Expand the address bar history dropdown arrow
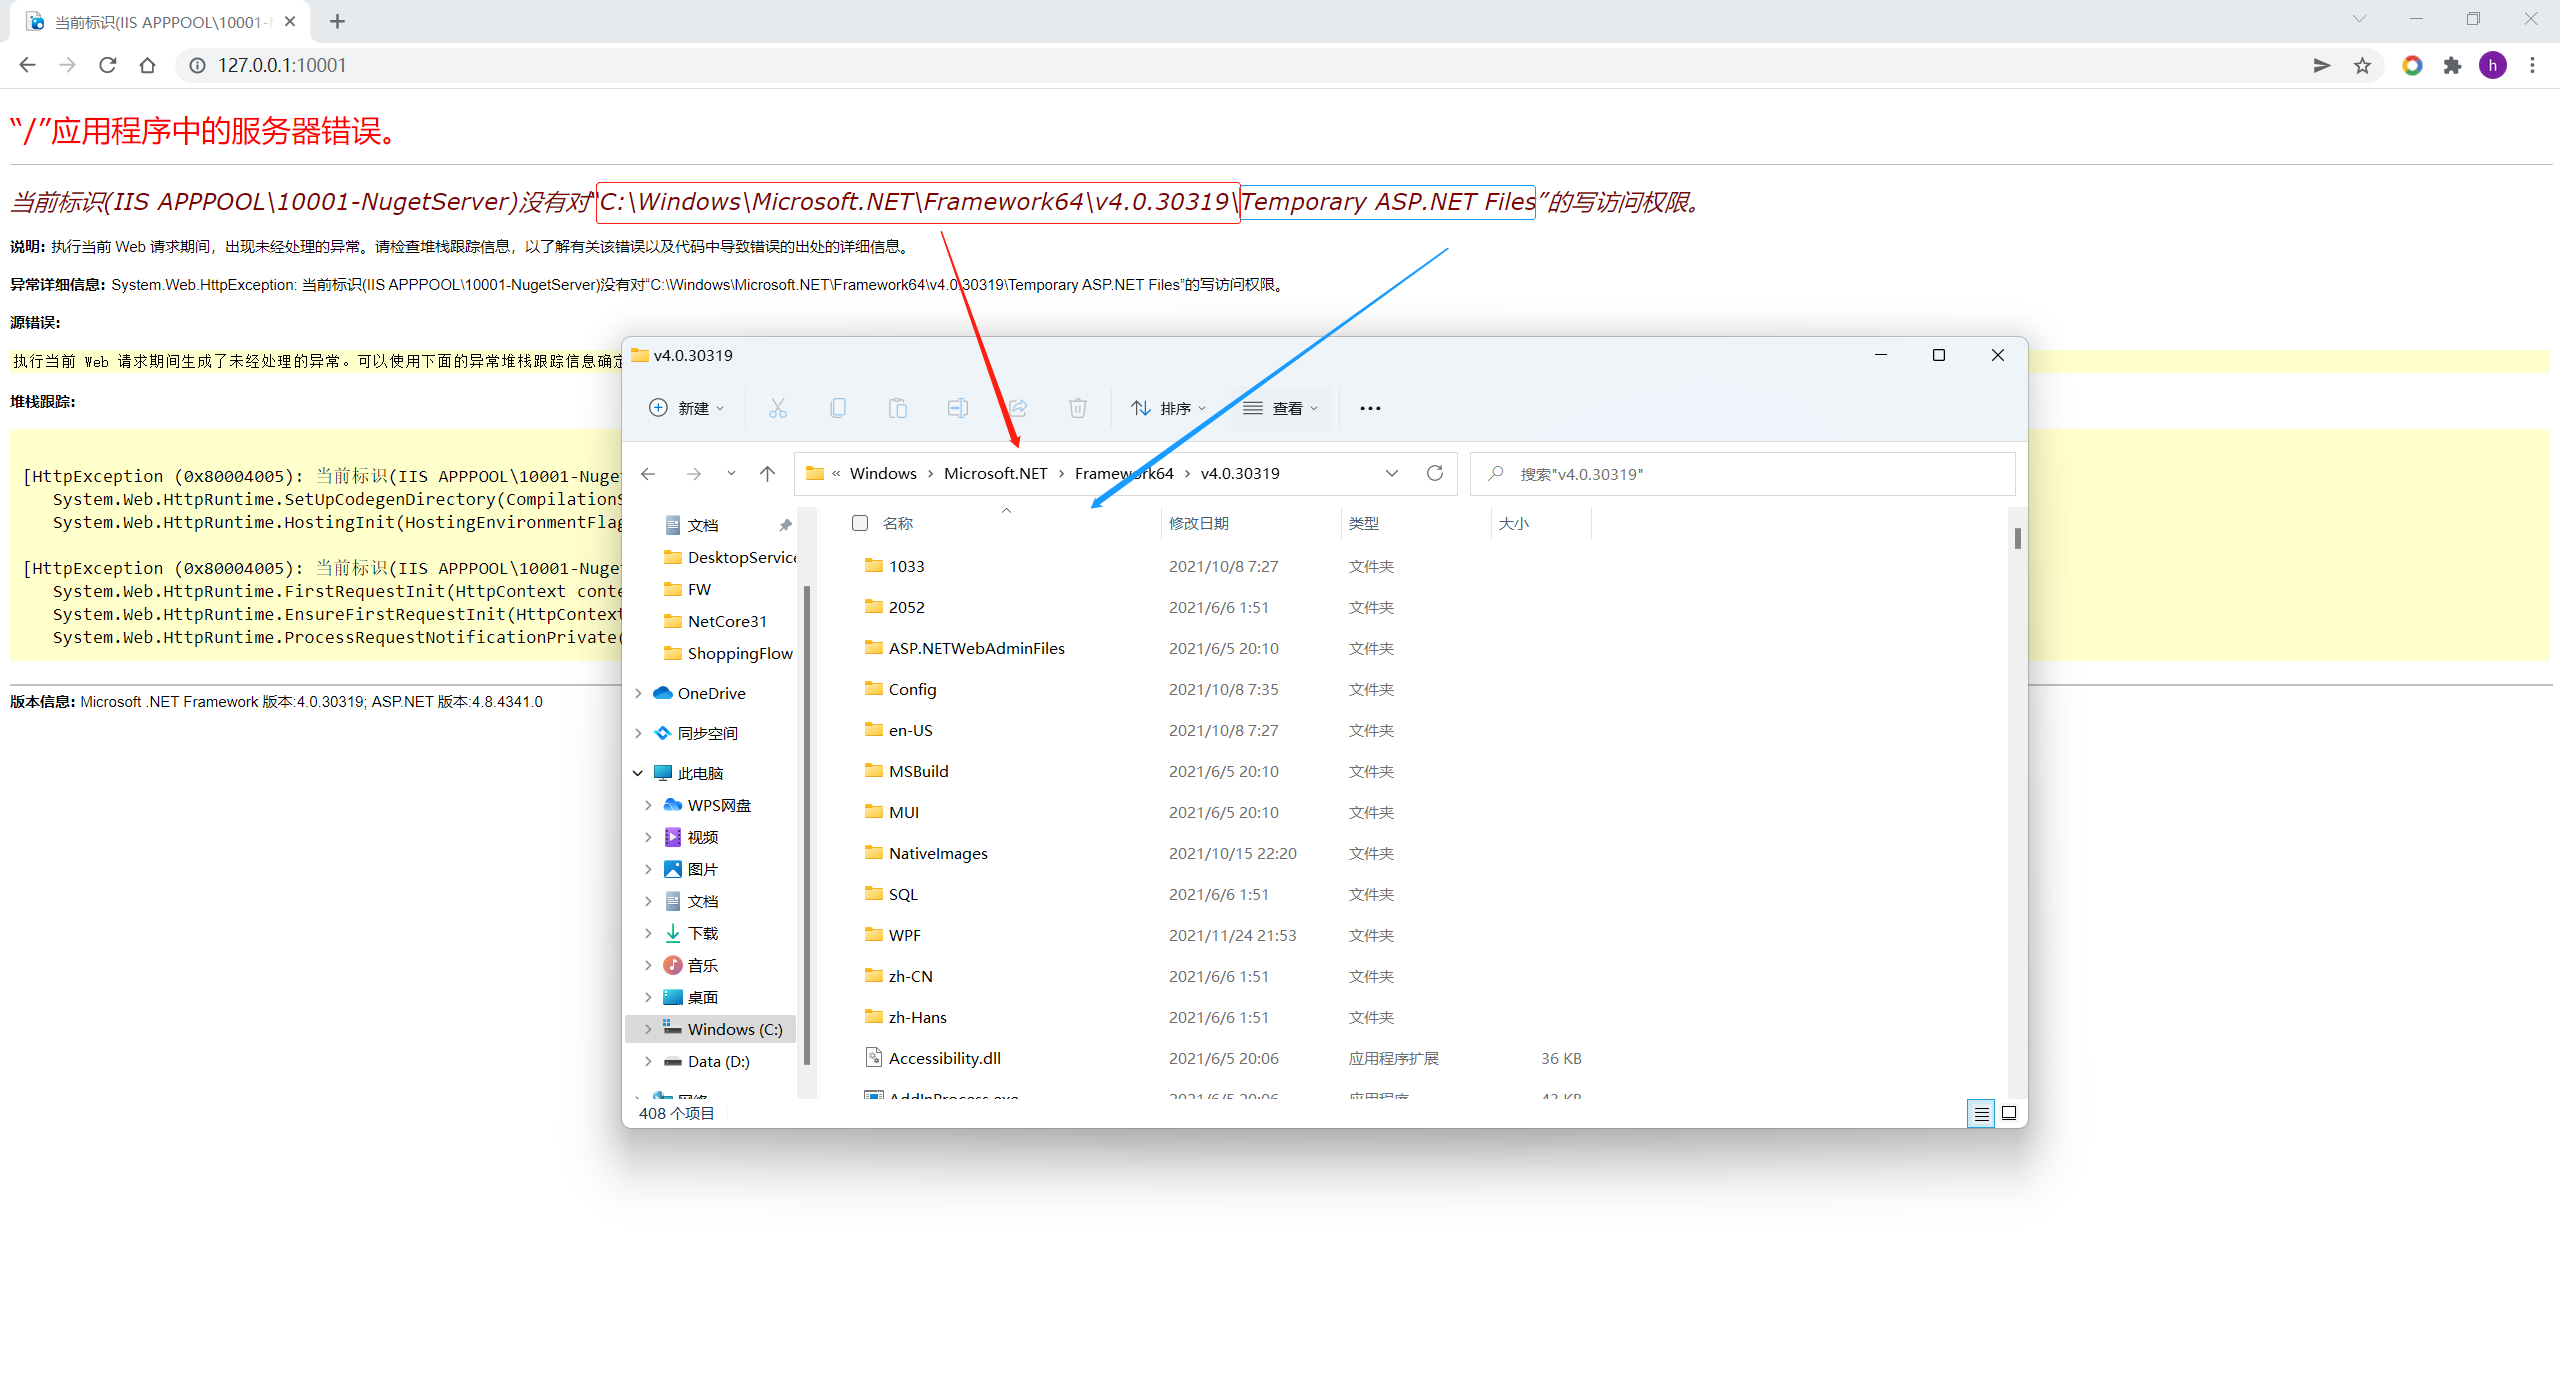The height and width of the screenshot is (1380, 2560). pyautogui.click(x=1392, y=473)
